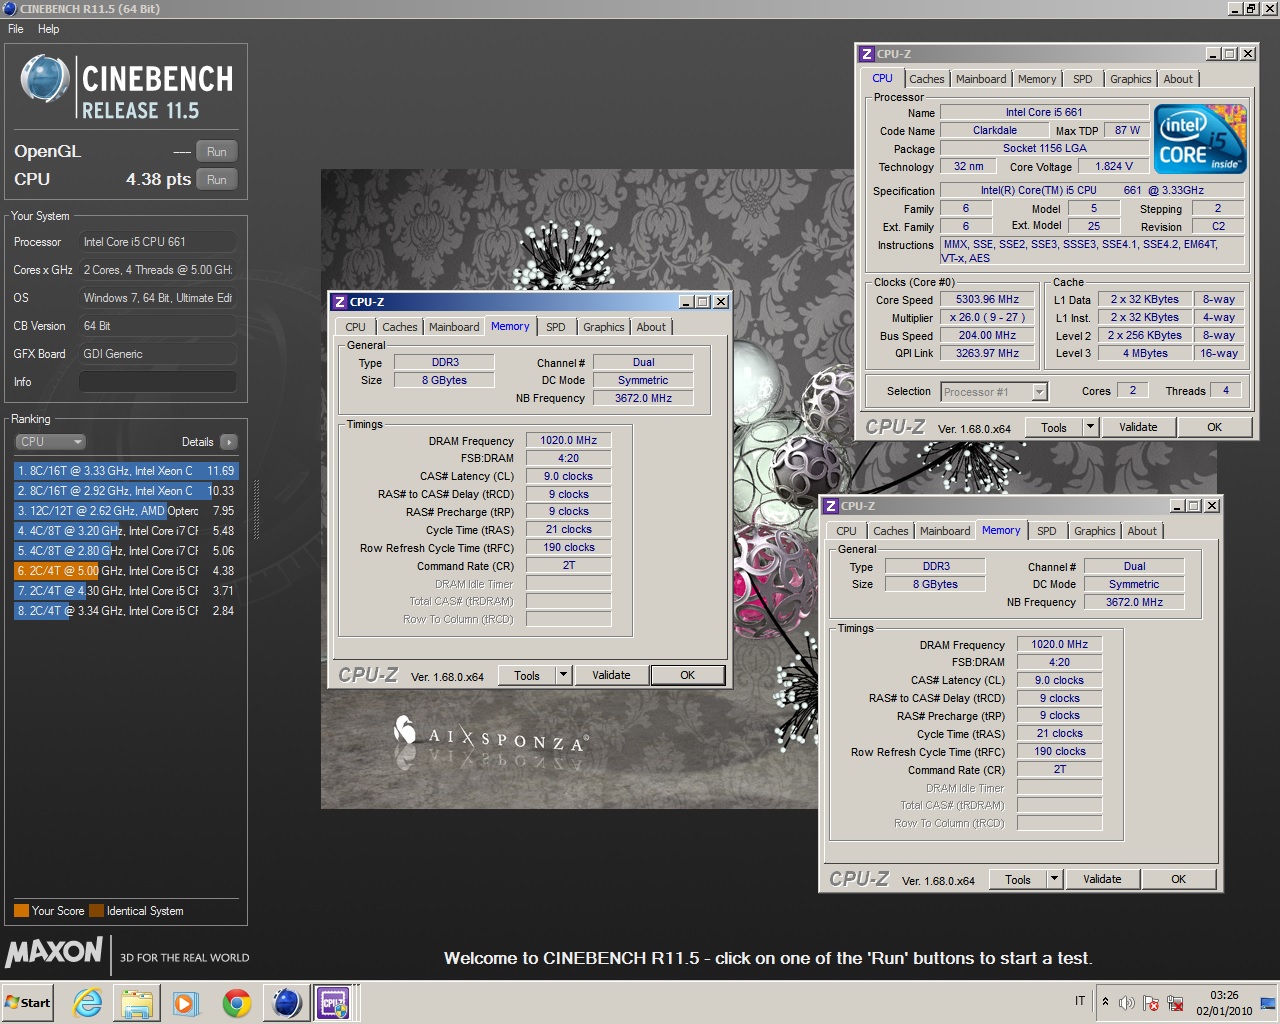
Task: Click Tools button in middle CPU-Z
Action: (527, 676)
